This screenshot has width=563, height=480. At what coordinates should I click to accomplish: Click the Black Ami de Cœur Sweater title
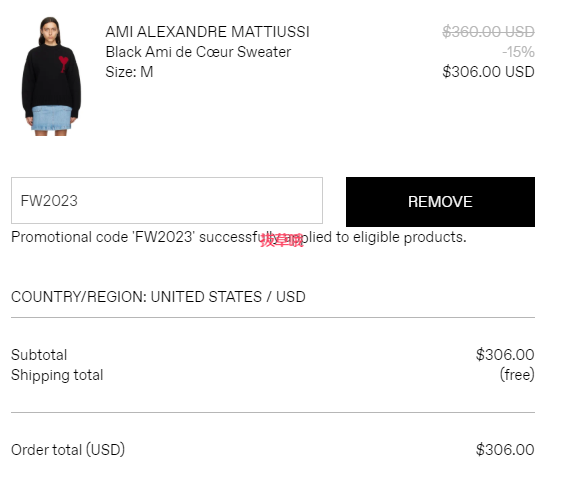pyautogui.click(x=198, y=52)
